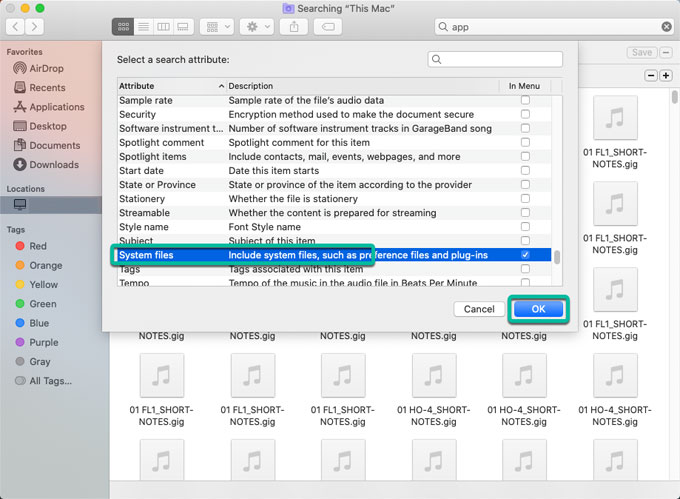Check the Tags In Menu box
680x499 pixels.
click(x=525, y=269)
